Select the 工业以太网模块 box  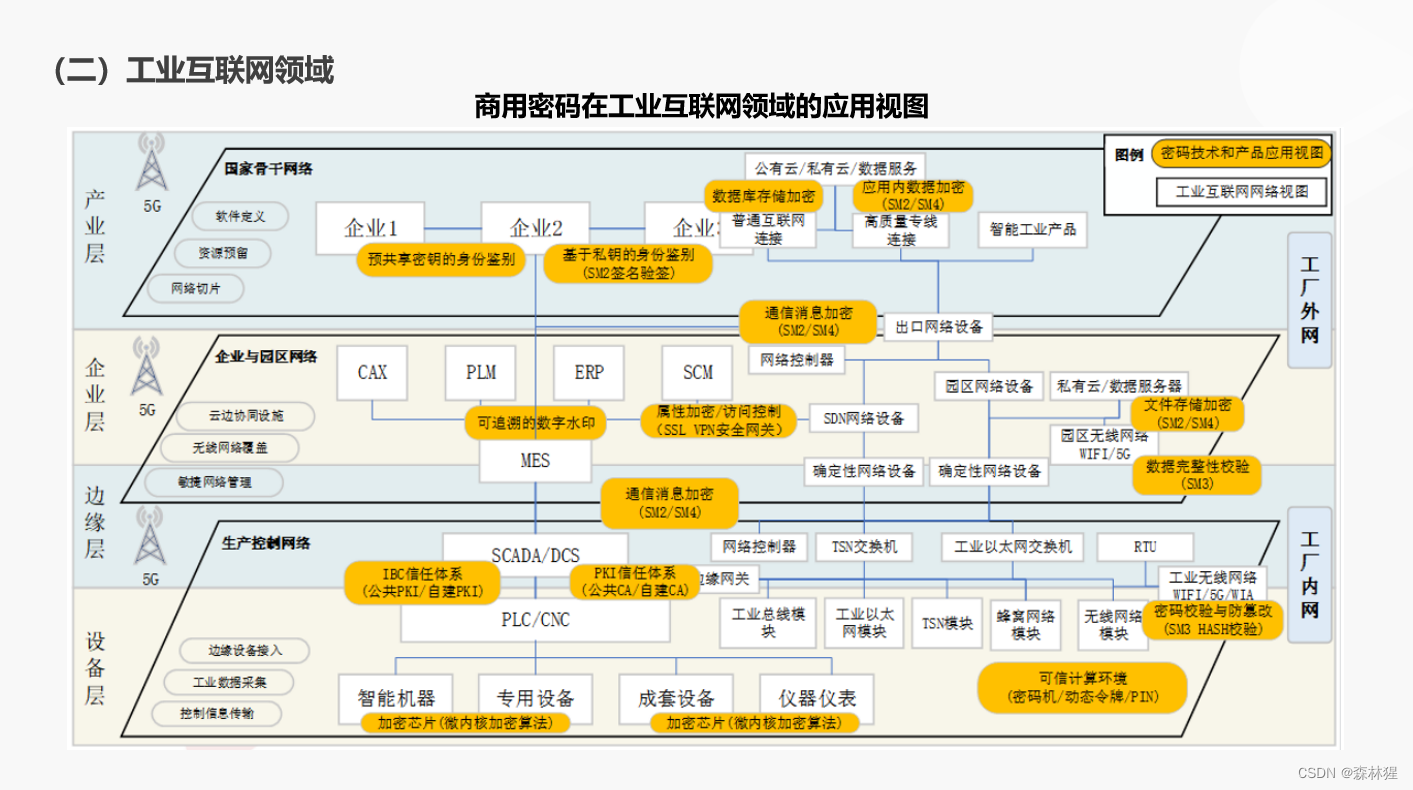[x=864, y=623]
